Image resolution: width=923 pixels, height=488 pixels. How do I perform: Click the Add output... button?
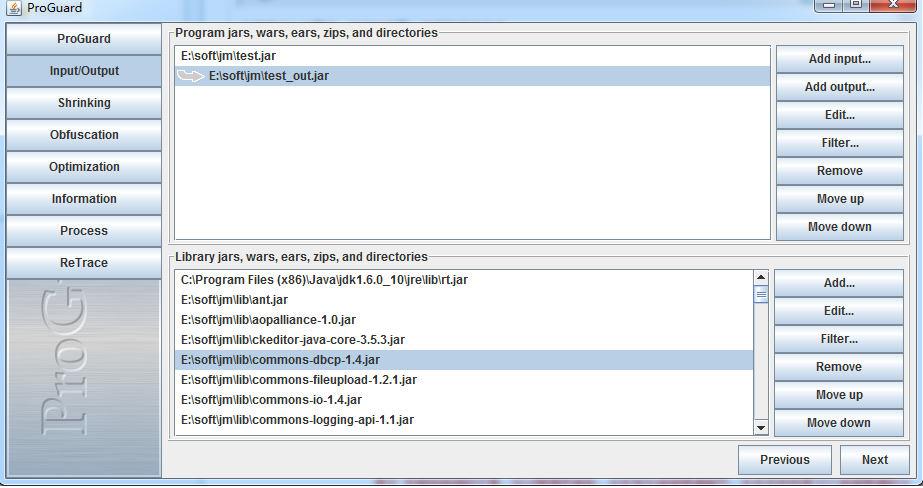pos(839,87)
